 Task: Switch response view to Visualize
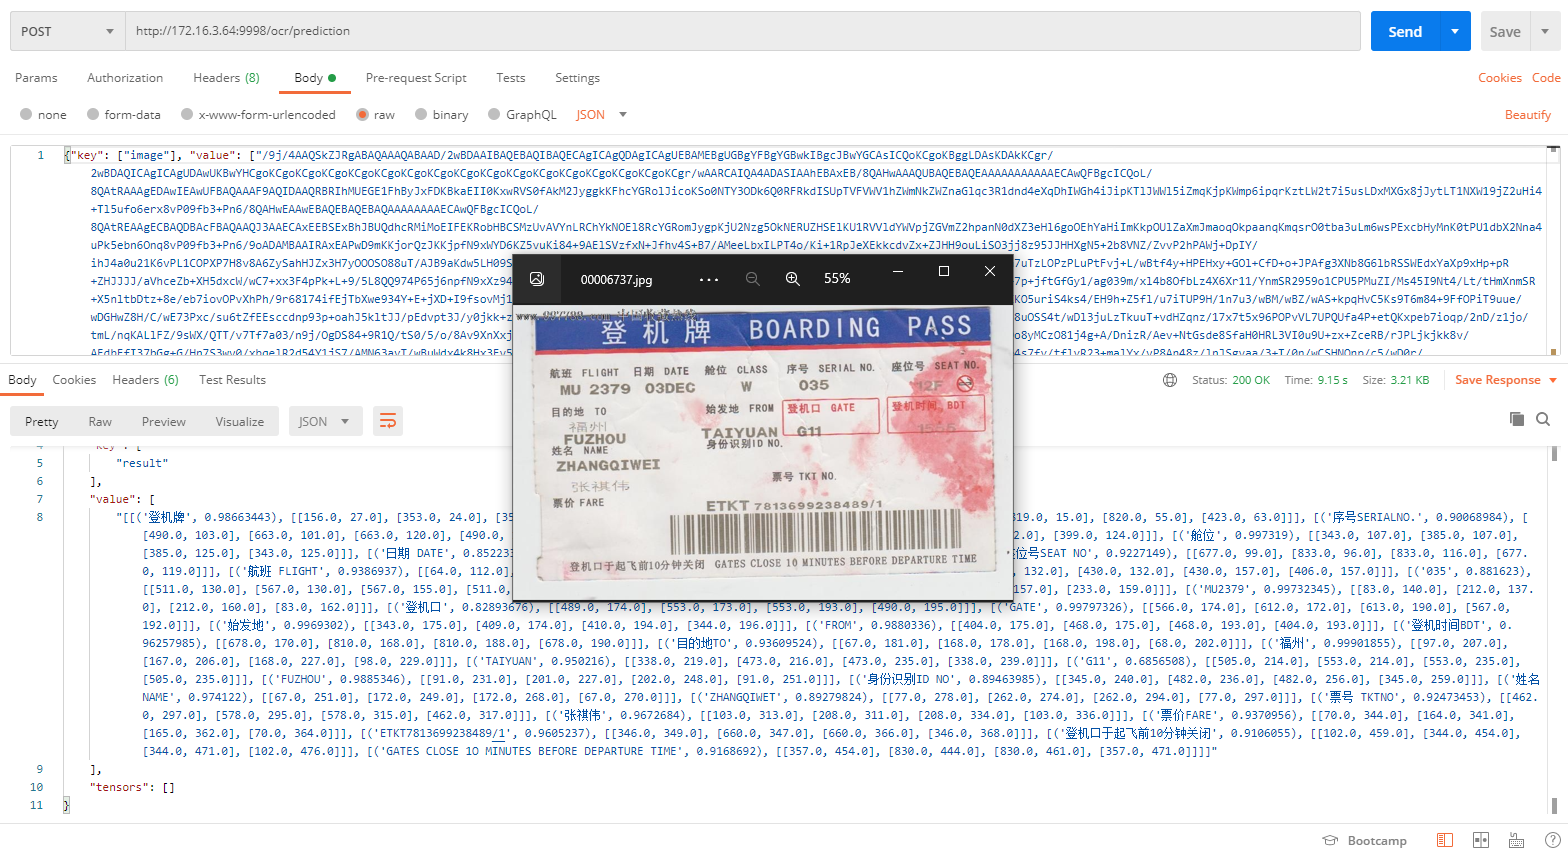coord(240,422)
